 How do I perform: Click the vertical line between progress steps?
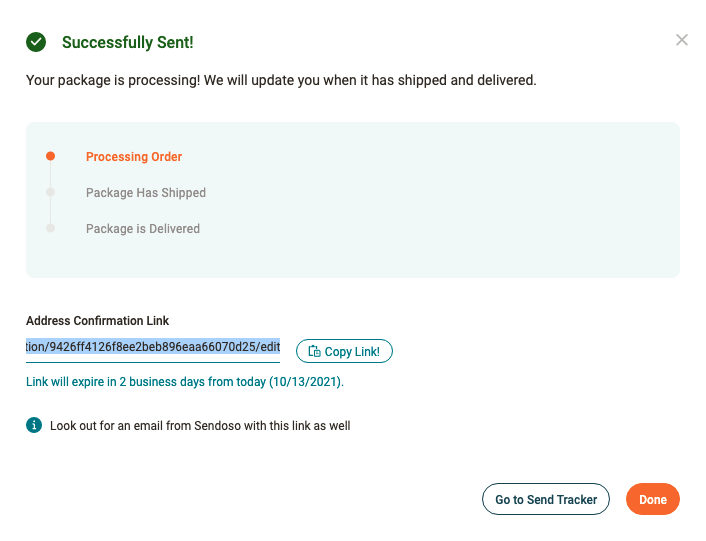50,176
